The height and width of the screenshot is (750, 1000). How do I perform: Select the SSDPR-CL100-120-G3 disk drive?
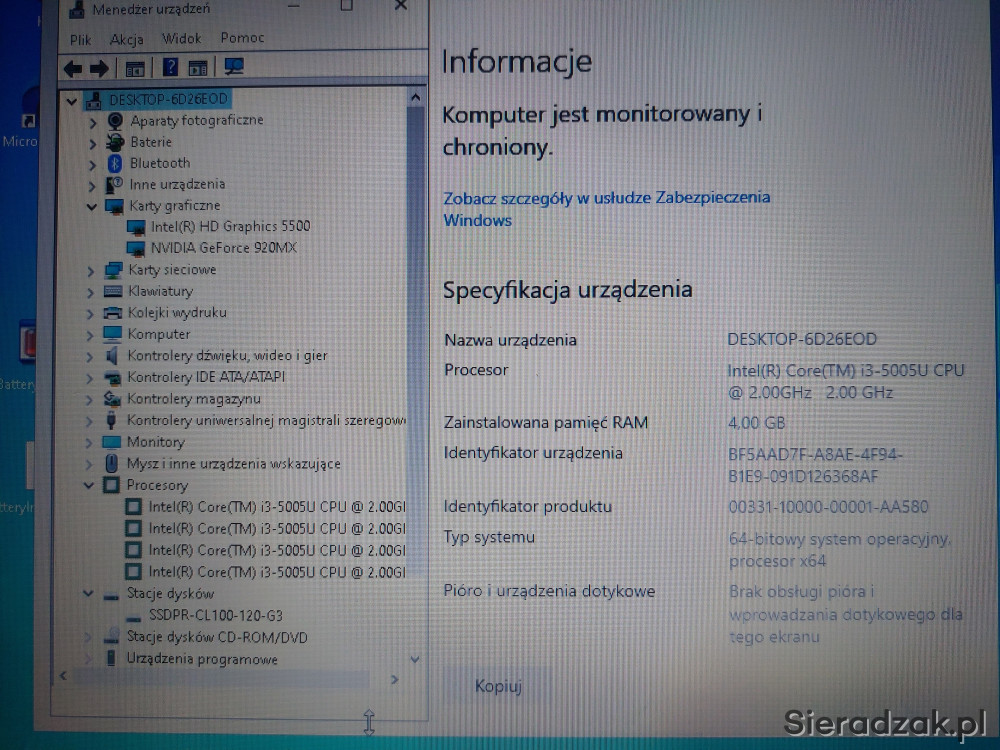pos(216,615)
